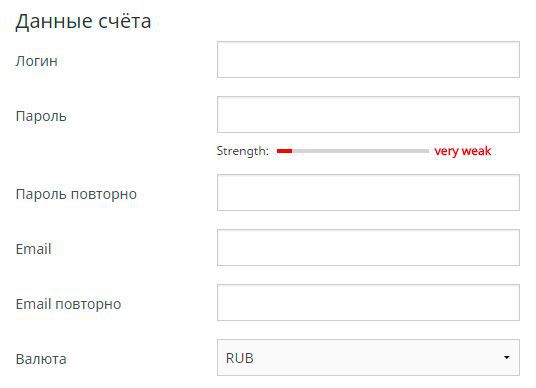Select the RUB currency value text
Viewport: 536px width, 388px height.
click(240, 358)
